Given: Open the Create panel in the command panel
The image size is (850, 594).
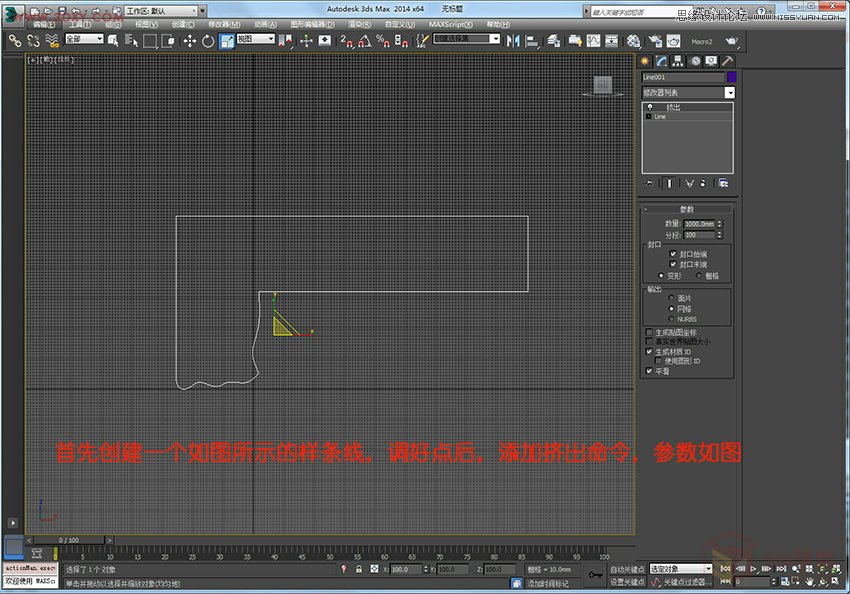Looking at the screenshot, I should pos(645,61).
